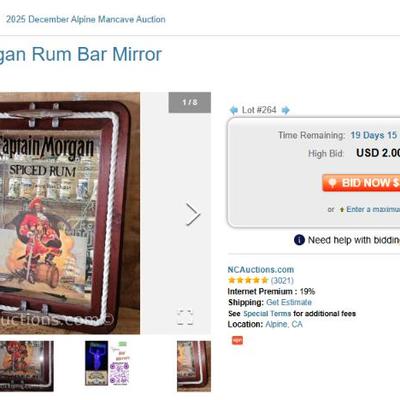
Task: Select the thumbnail with blue and purple graphics
Action: tap(107, 363)
